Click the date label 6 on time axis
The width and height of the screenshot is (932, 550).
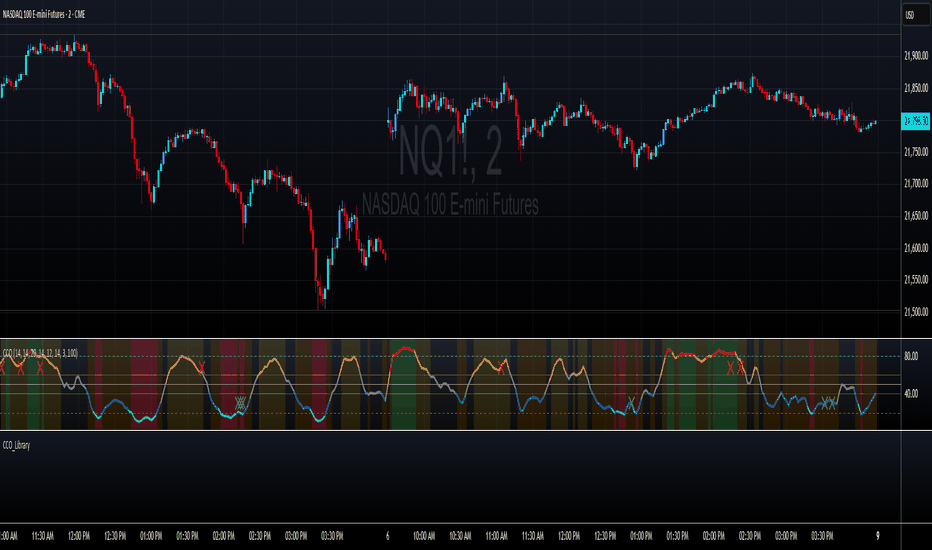click(388, 536)
